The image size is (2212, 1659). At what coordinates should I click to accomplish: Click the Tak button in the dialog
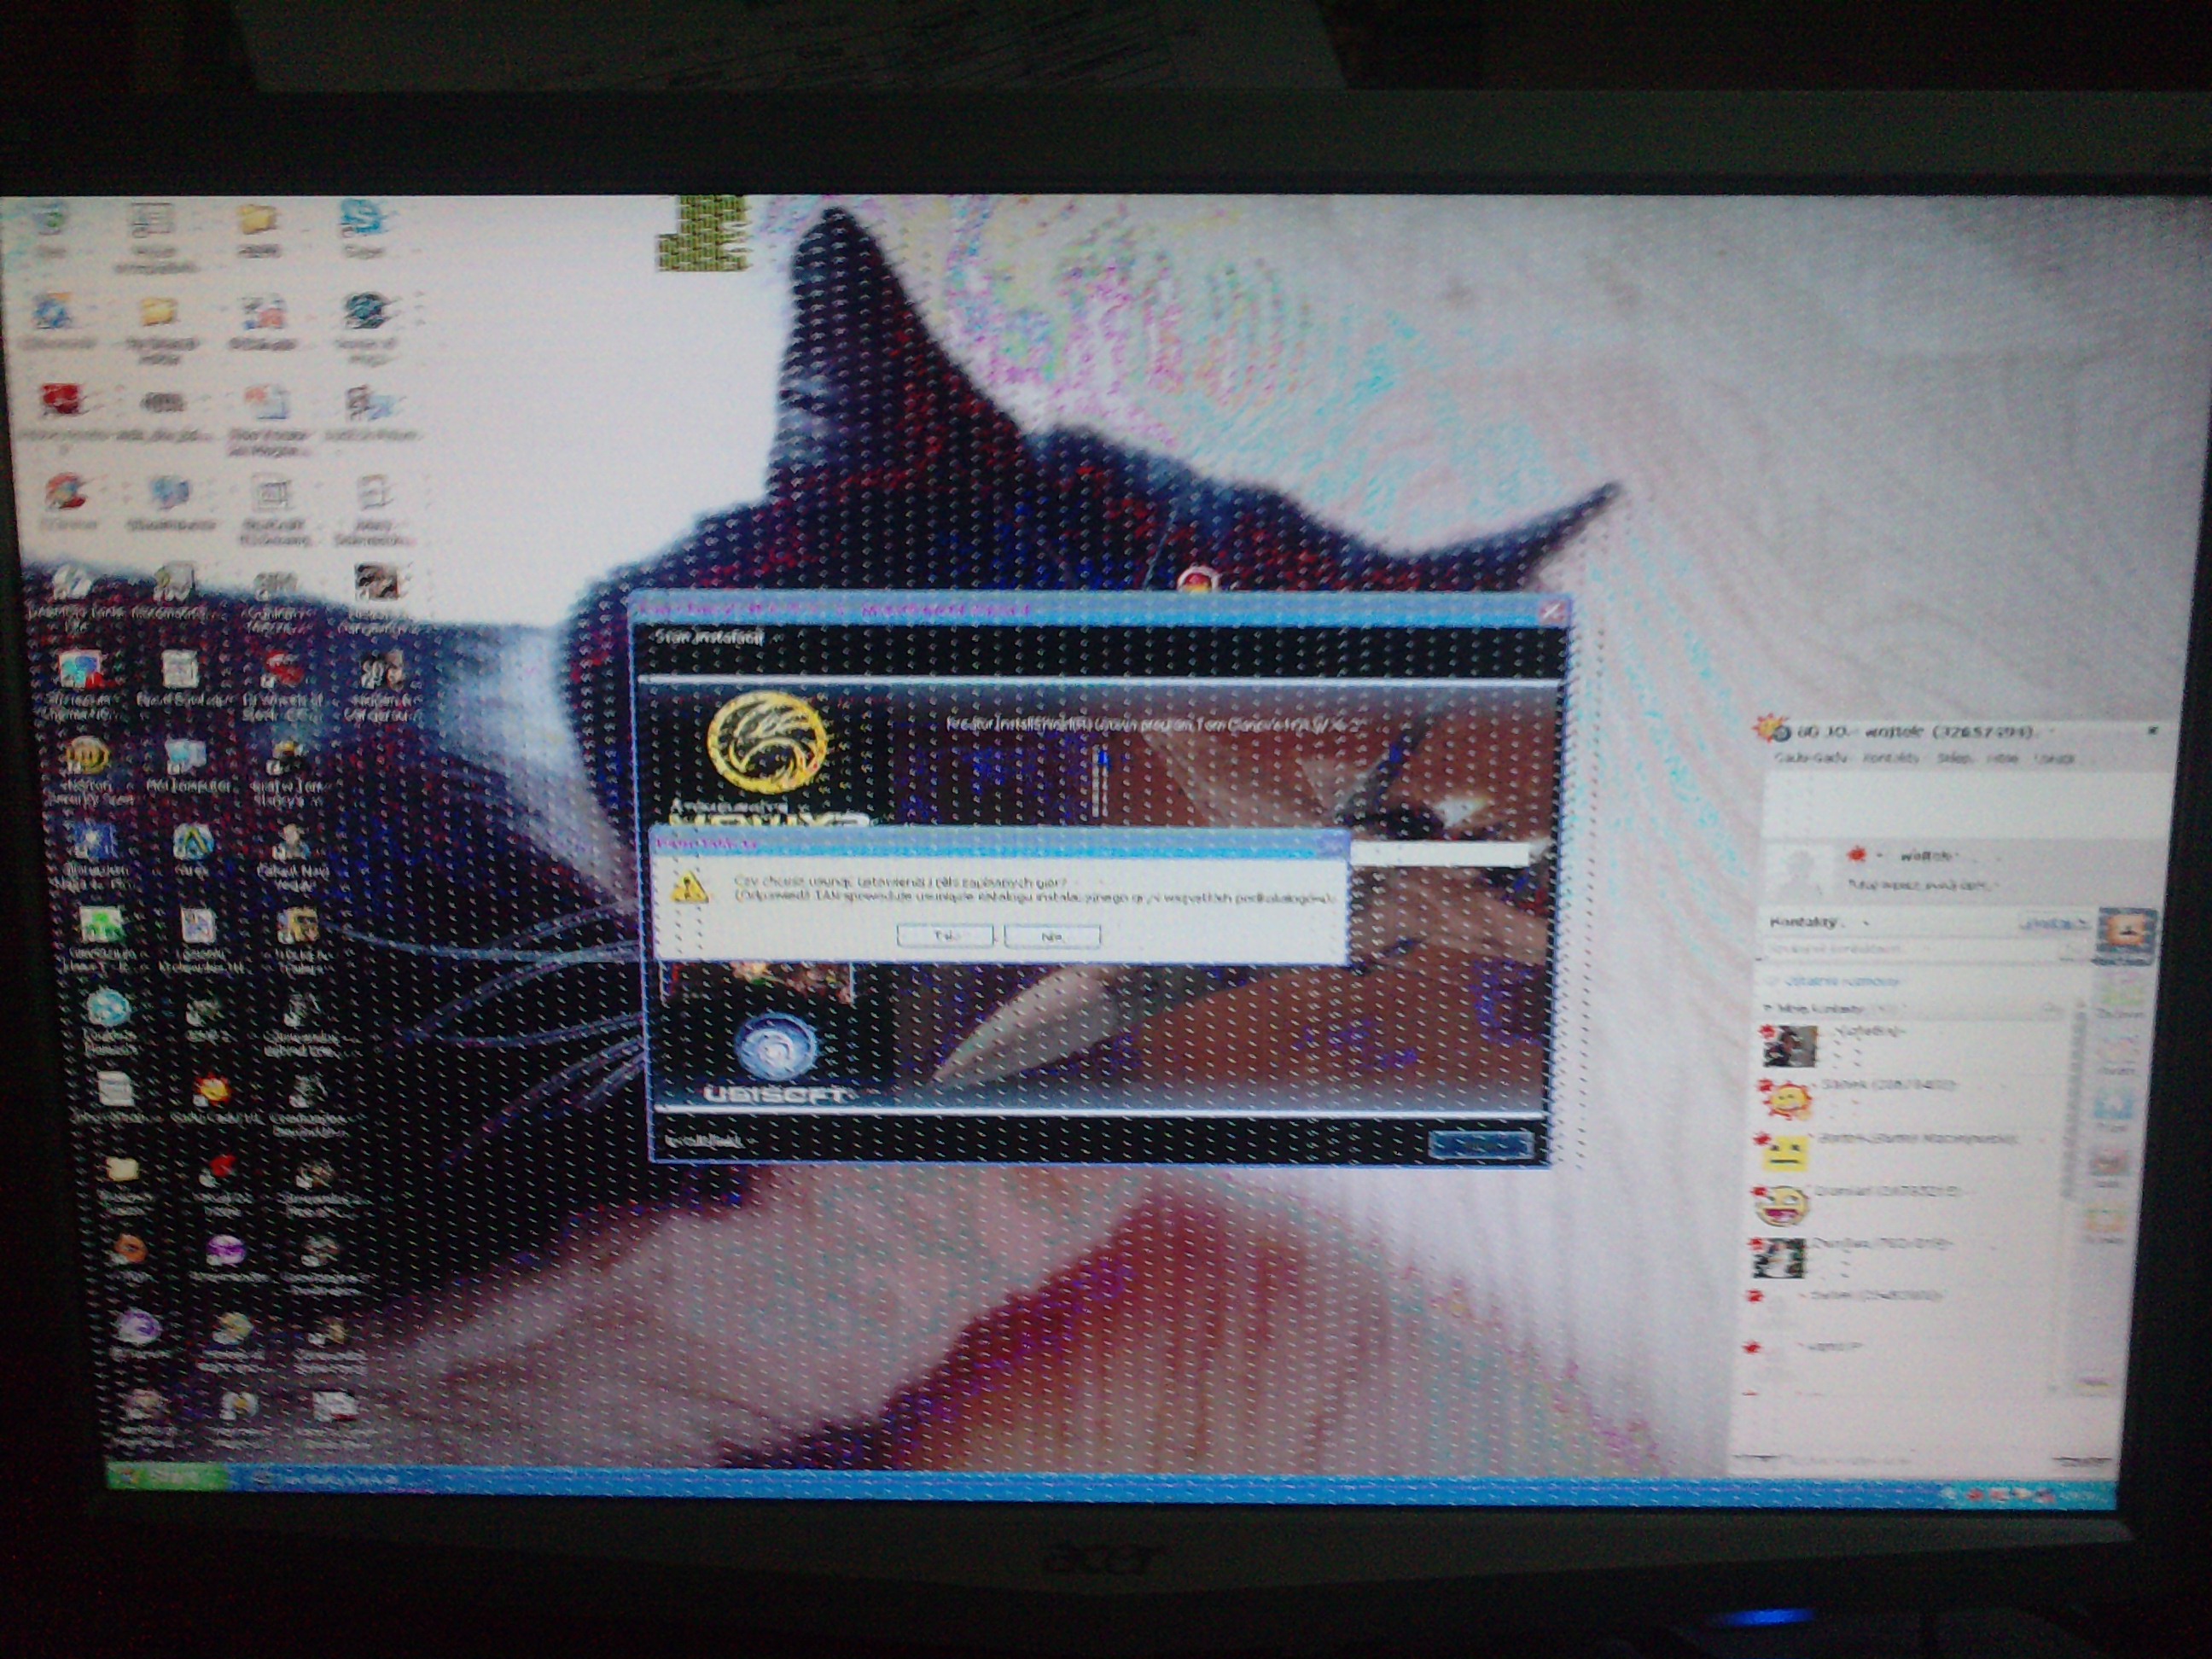click(x=944, y=935)
